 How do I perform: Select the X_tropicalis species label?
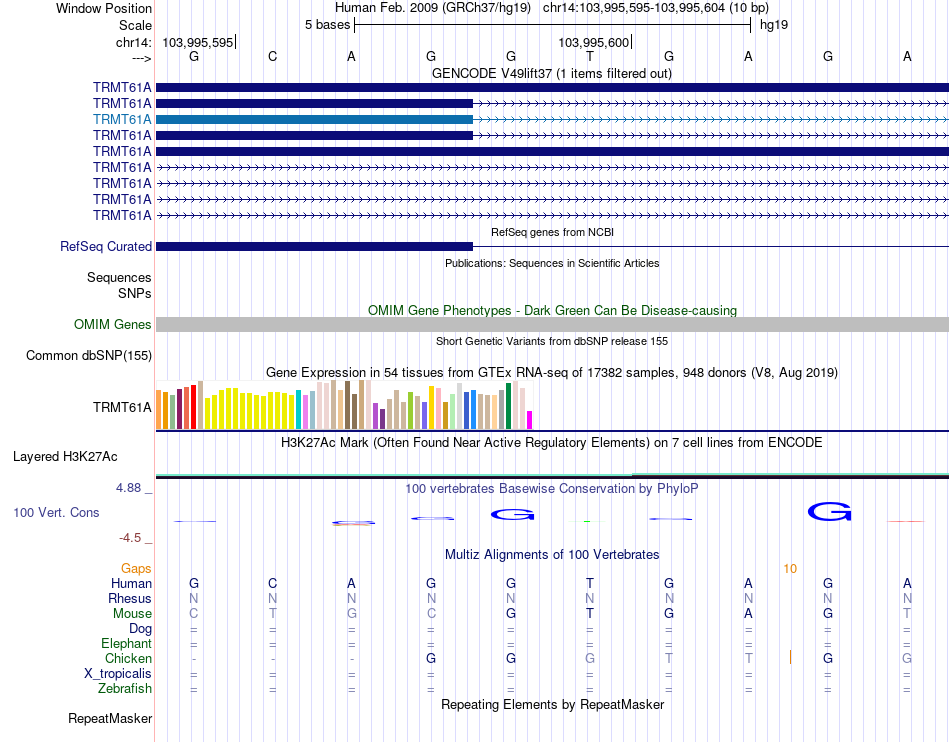tap(118, 674)
